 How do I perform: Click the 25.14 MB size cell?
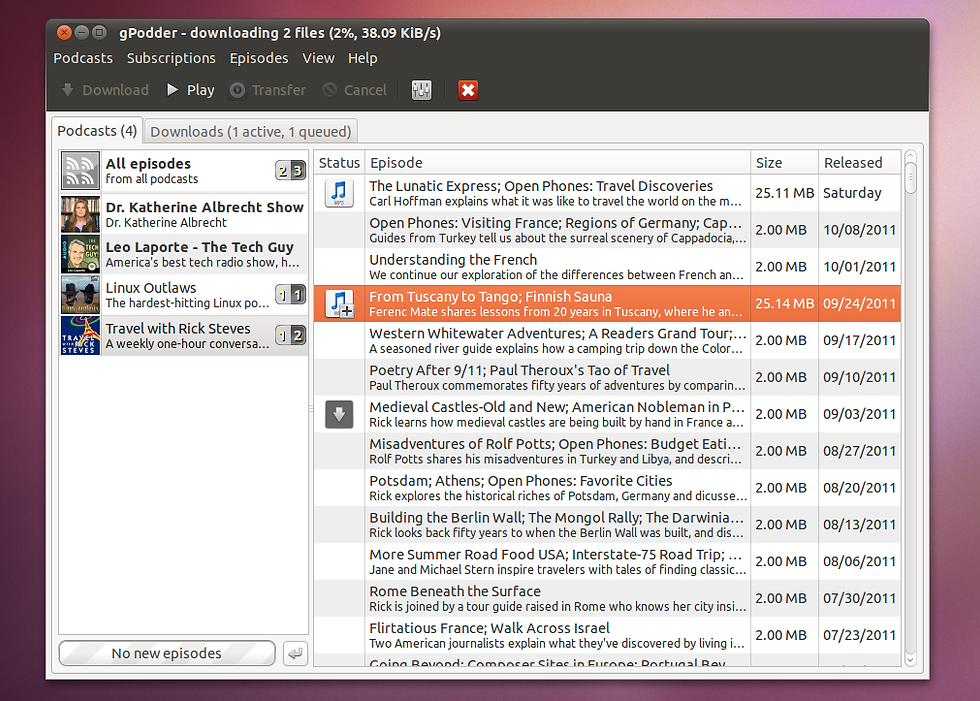784,304
